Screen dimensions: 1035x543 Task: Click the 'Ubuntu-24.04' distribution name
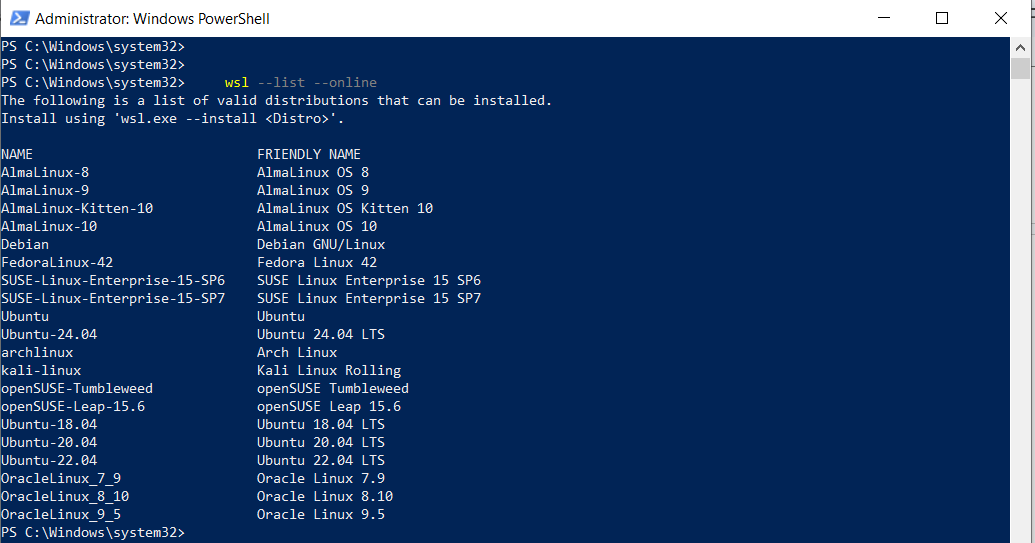[x=49, y=334]
